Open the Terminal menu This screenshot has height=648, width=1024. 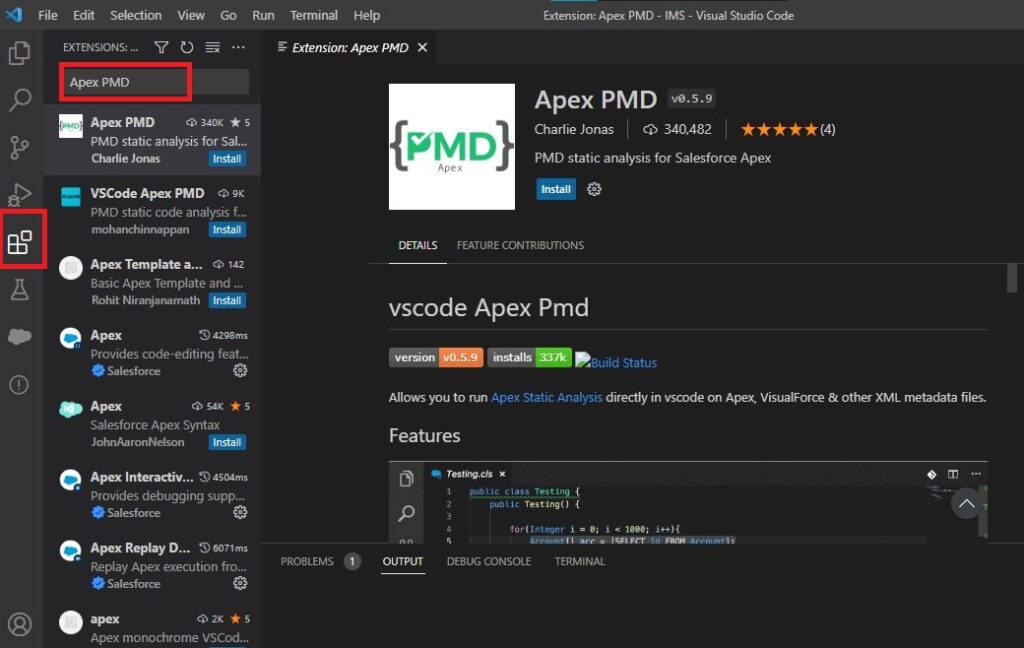click(313, 14)
